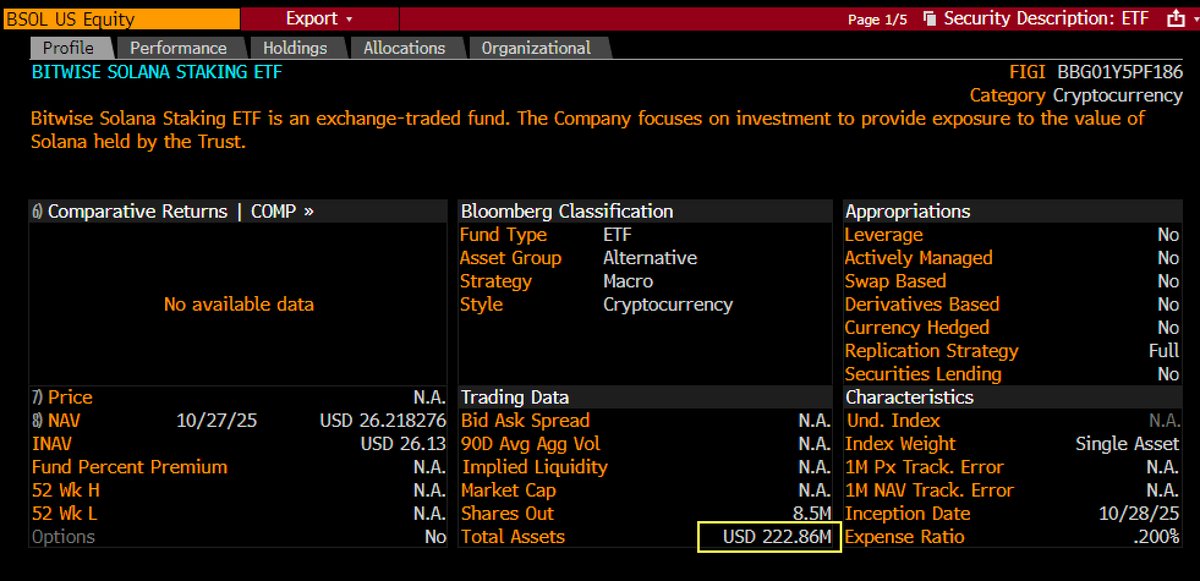The height and width of the screenshot is (581, 1200).
Task: Select the Profile tab
Action: (x=70, y=47)
